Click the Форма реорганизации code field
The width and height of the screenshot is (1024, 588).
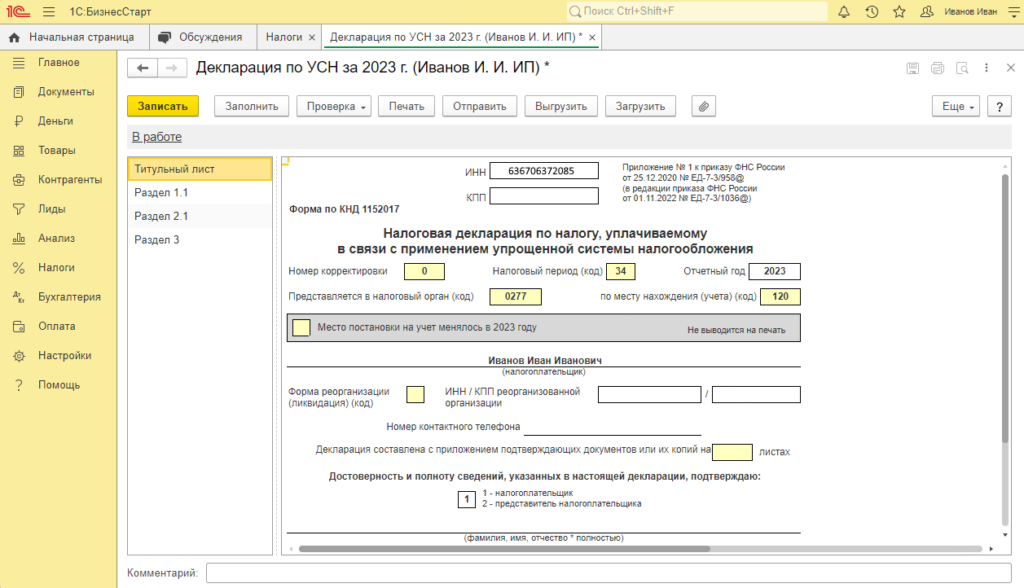click(415, 395)
